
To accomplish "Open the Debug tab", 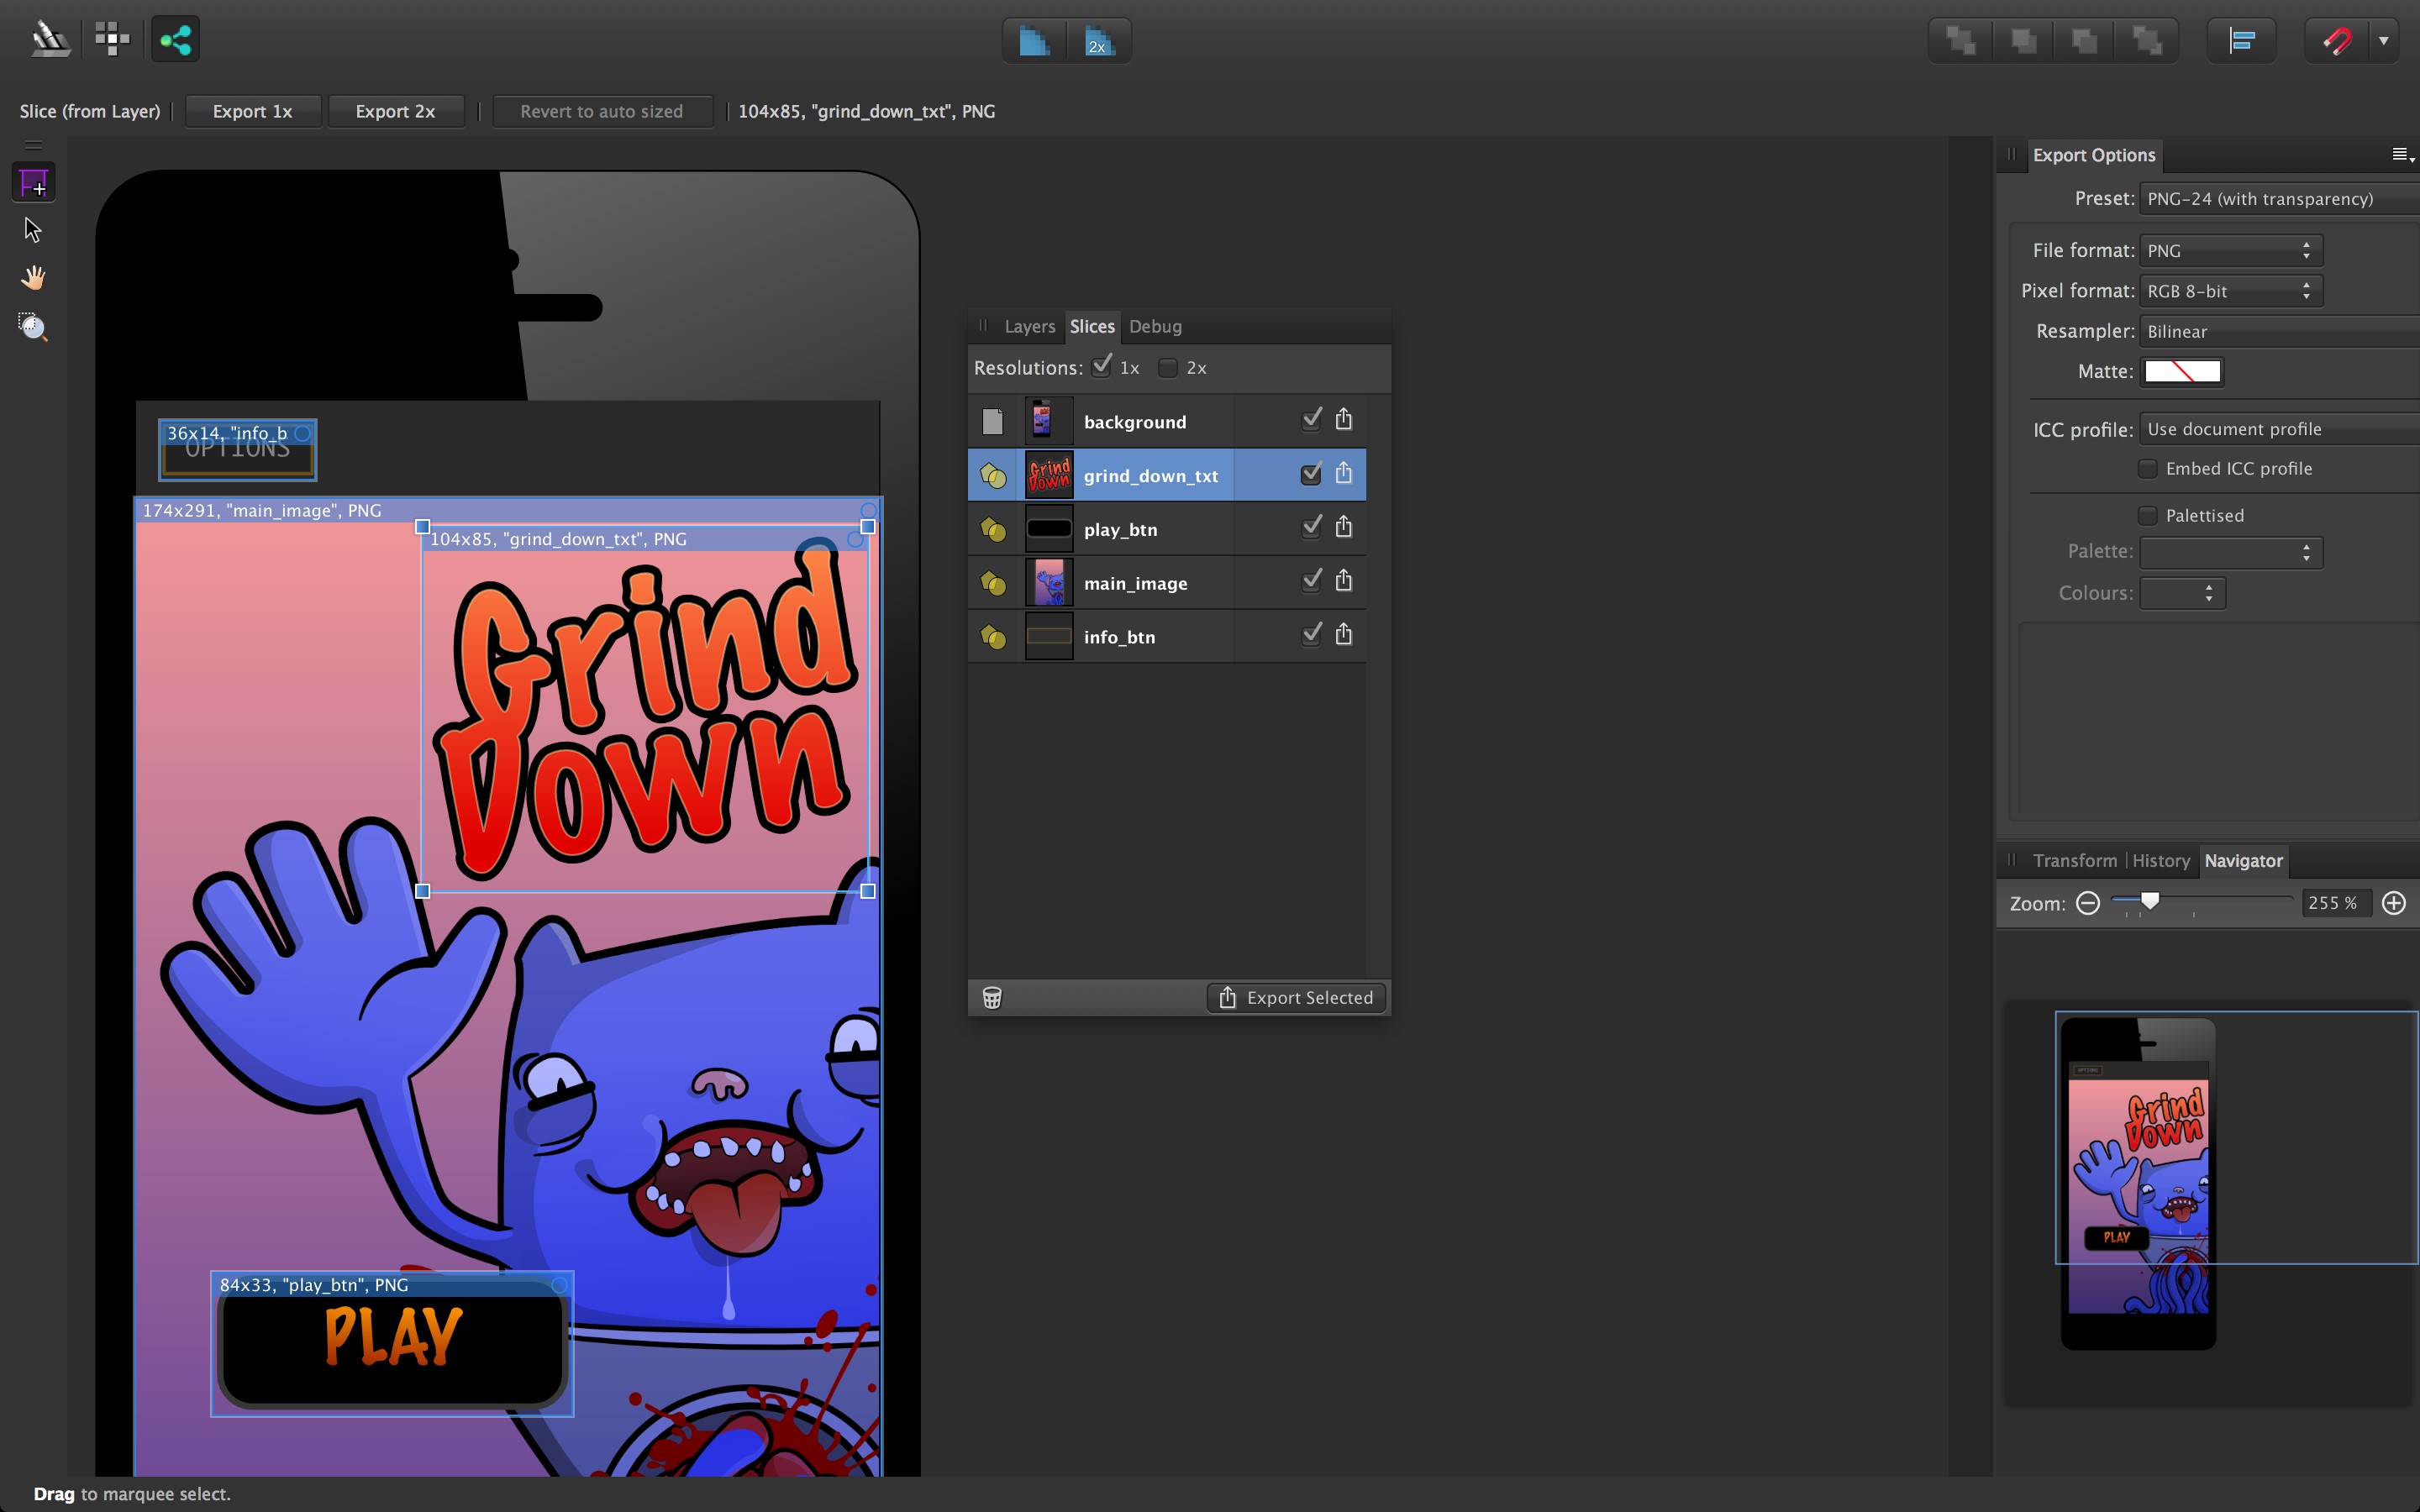I will point(1155,326).
